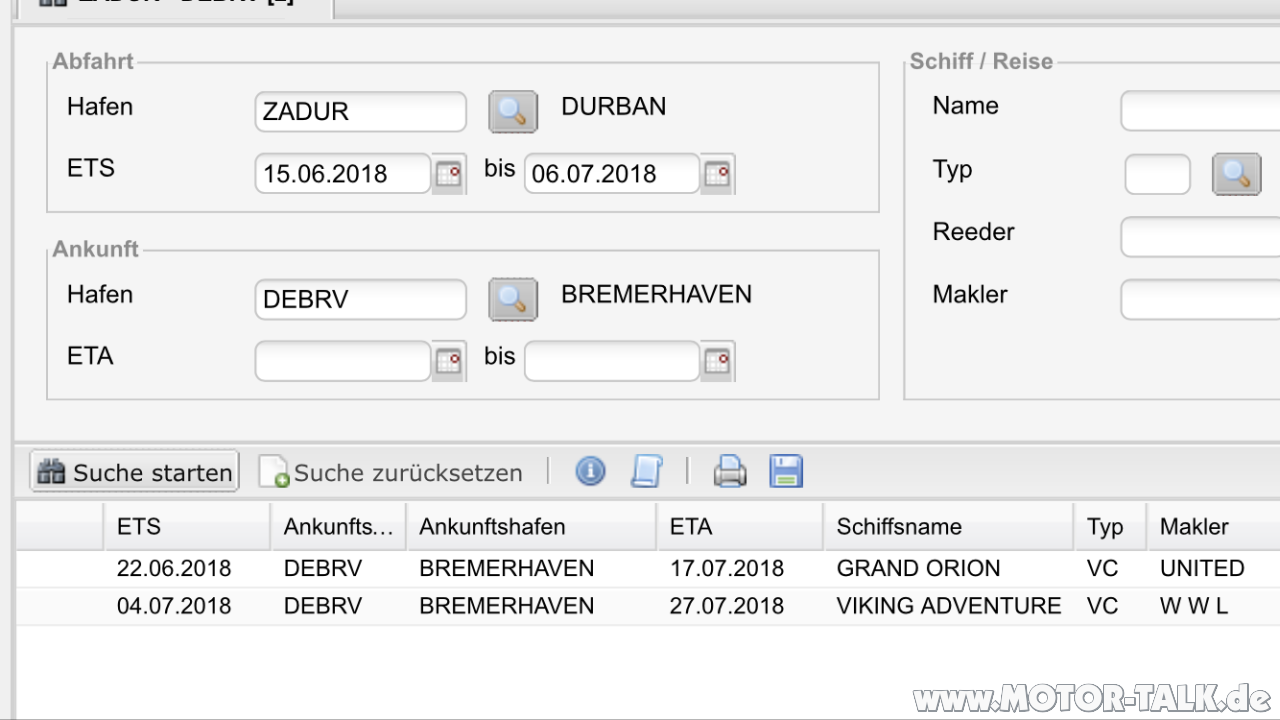
Task: Click the arrival Hafen field DEBRV
Action: 360,299
